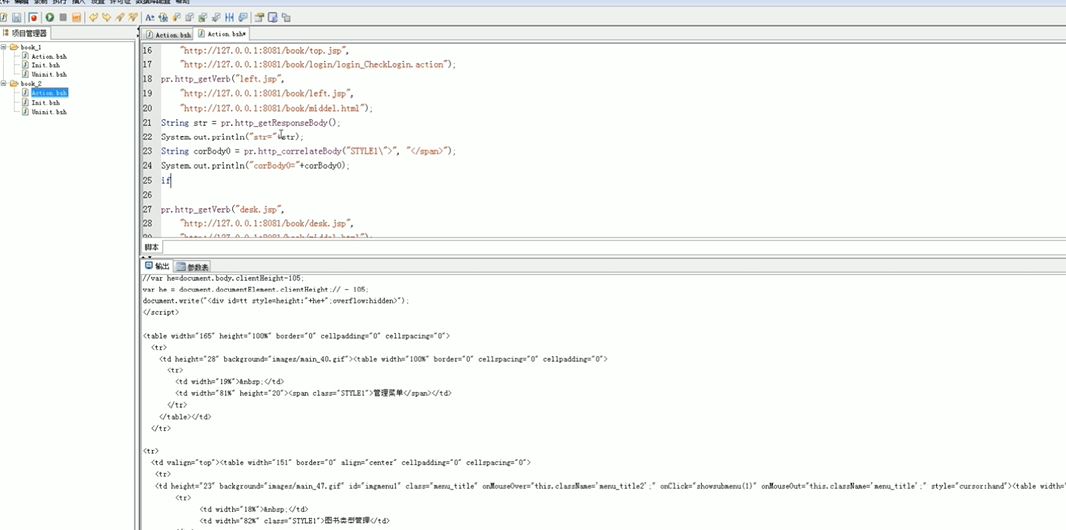1066x530 pixels.
Task: Click the last icon in the toolbar
Action: click(286, 17)
